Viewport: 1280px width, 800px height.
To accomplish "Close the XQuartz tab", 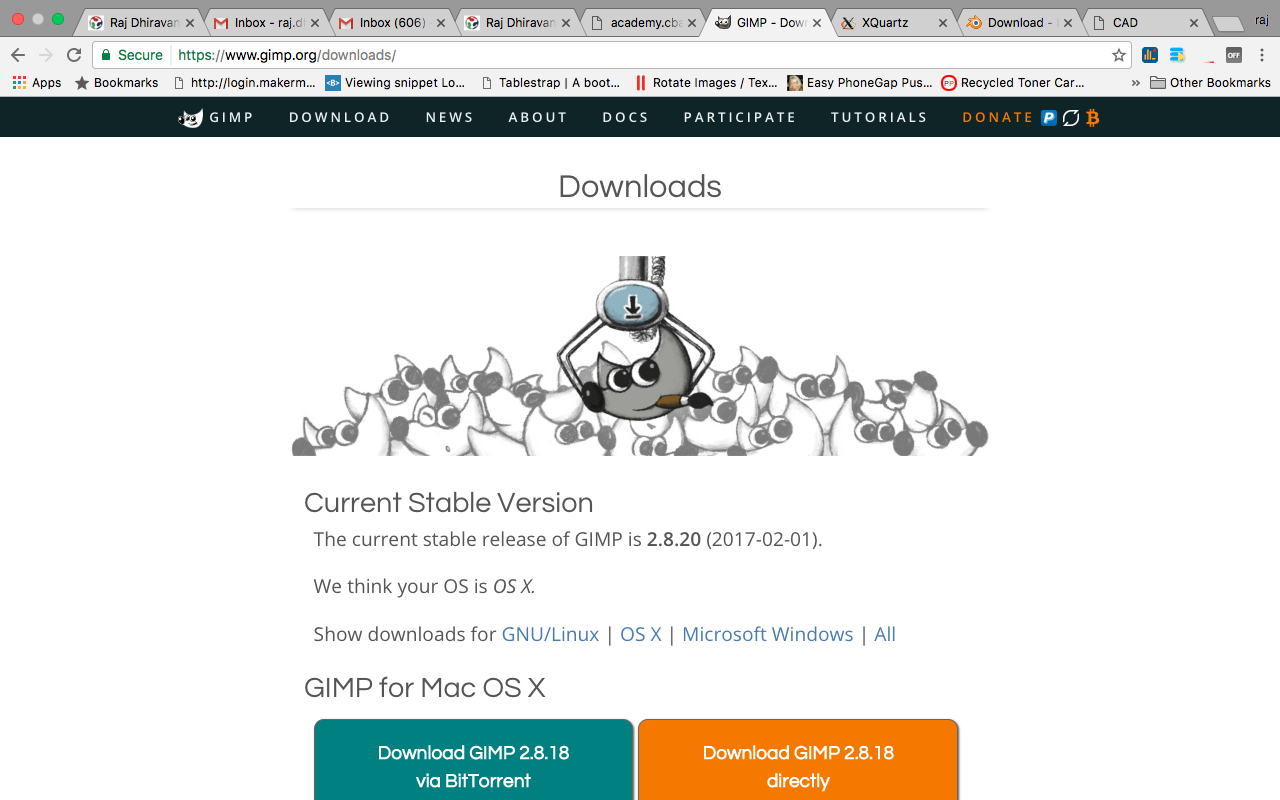I will pos(941,23).
